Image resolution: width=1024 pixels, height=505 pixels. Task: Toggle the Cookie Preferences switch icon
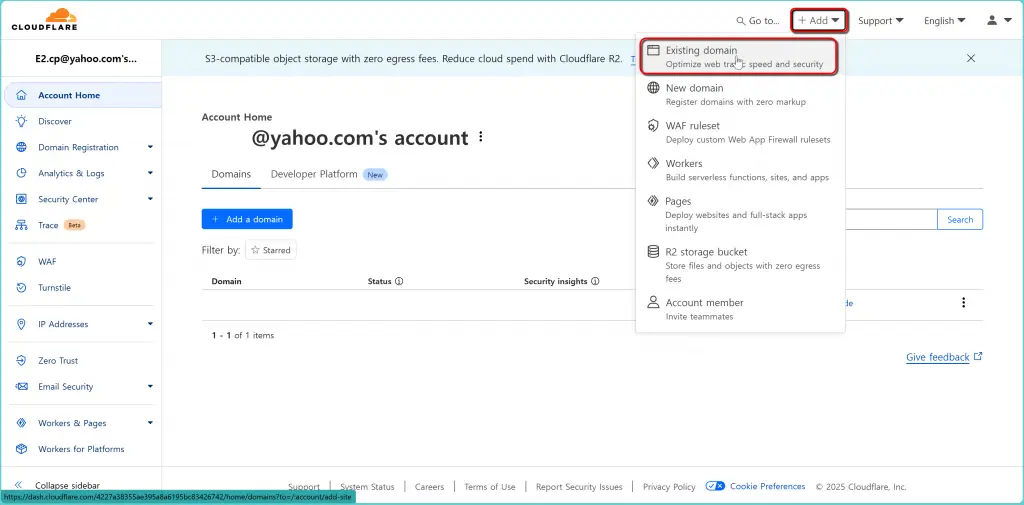[715, 486]
